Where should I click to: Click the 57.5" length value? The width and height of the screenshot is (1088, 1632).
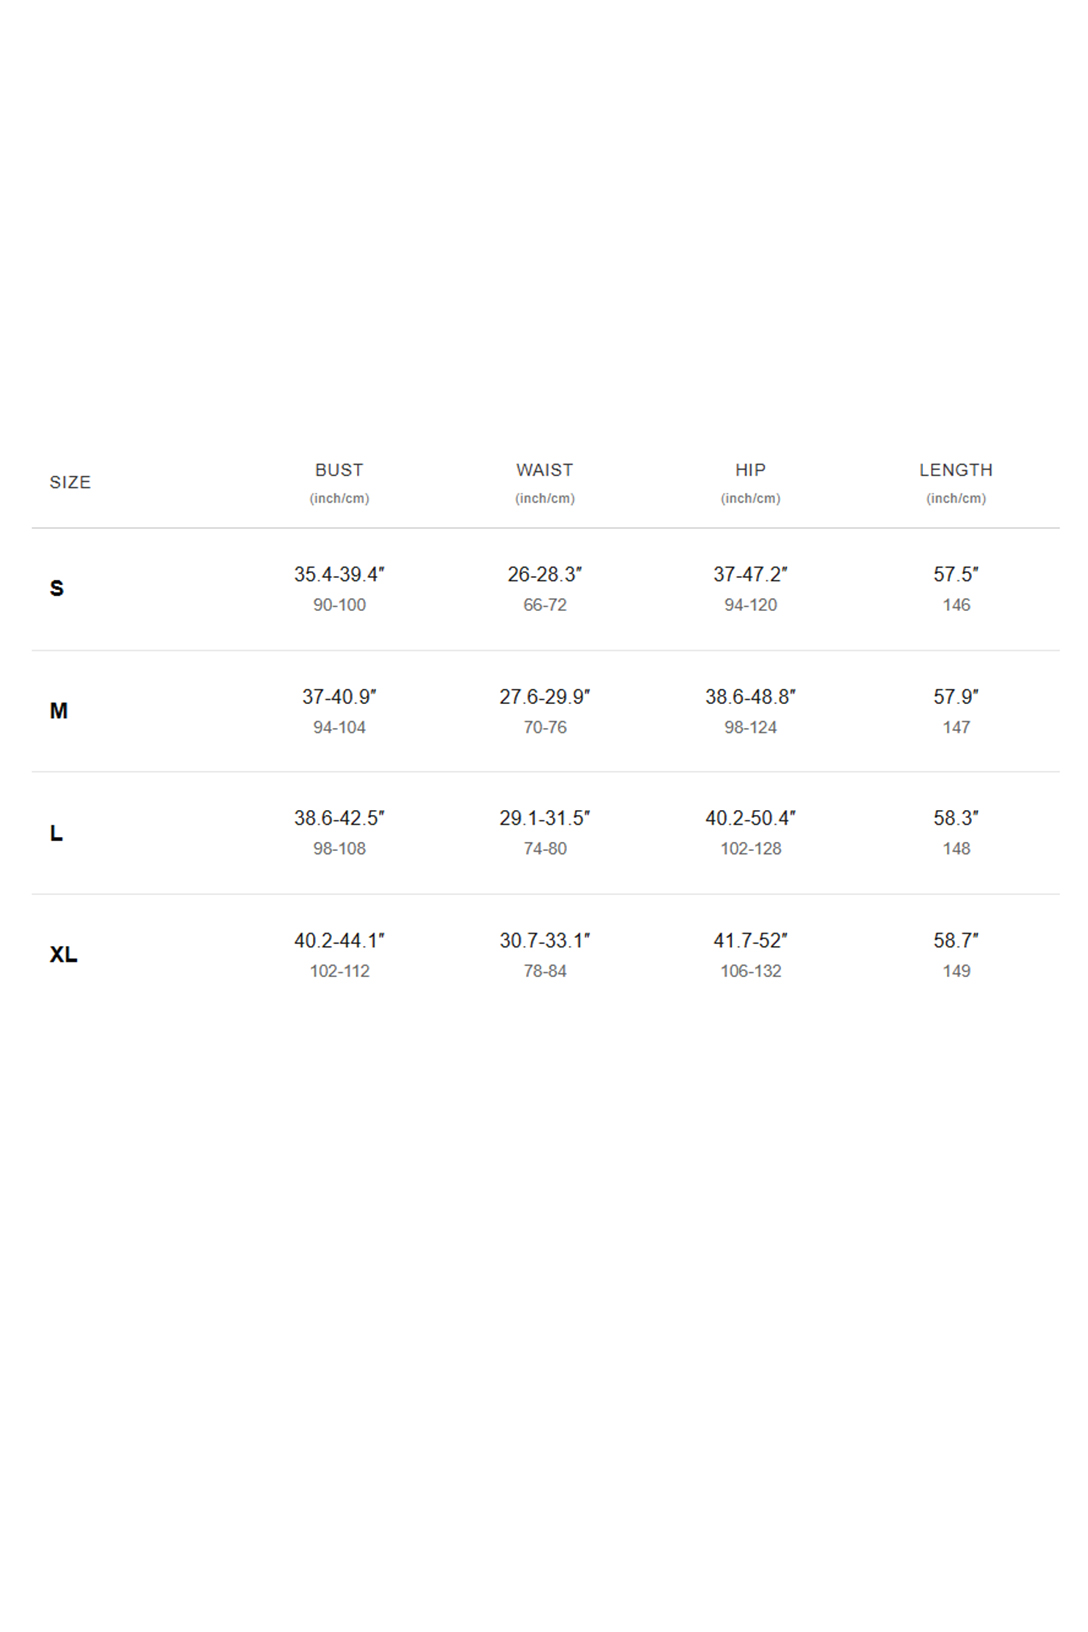click(956, 574)
